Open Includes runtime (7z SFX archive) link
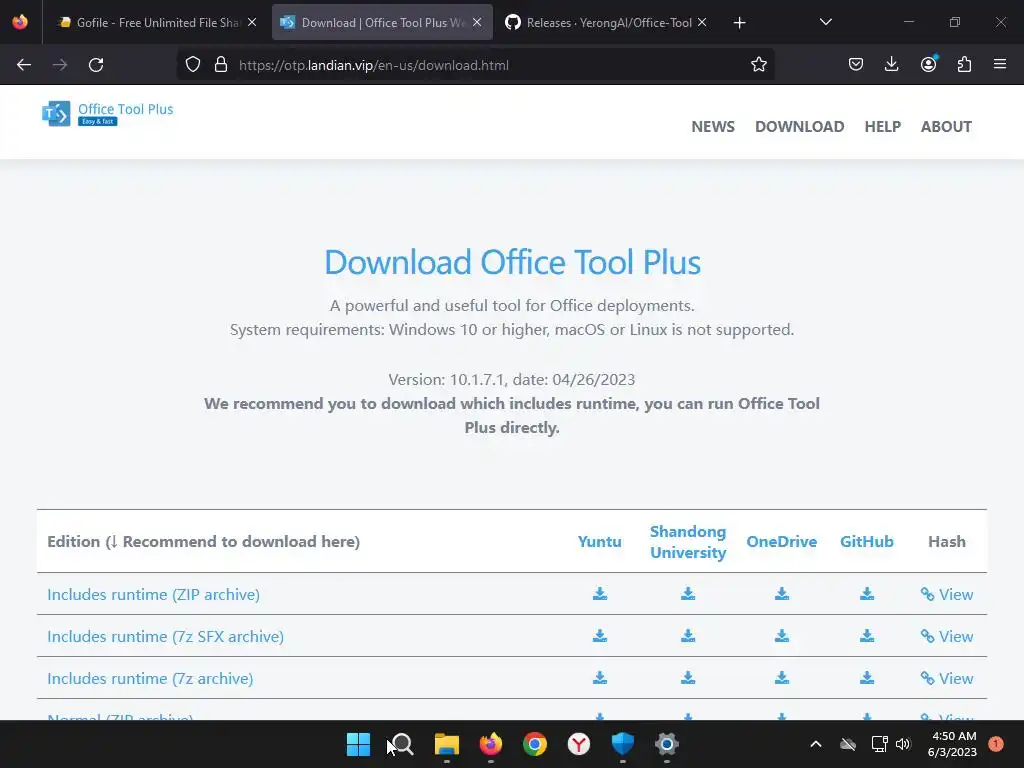1024x768 pixels. pyautogui.click(x=165, y=636)
